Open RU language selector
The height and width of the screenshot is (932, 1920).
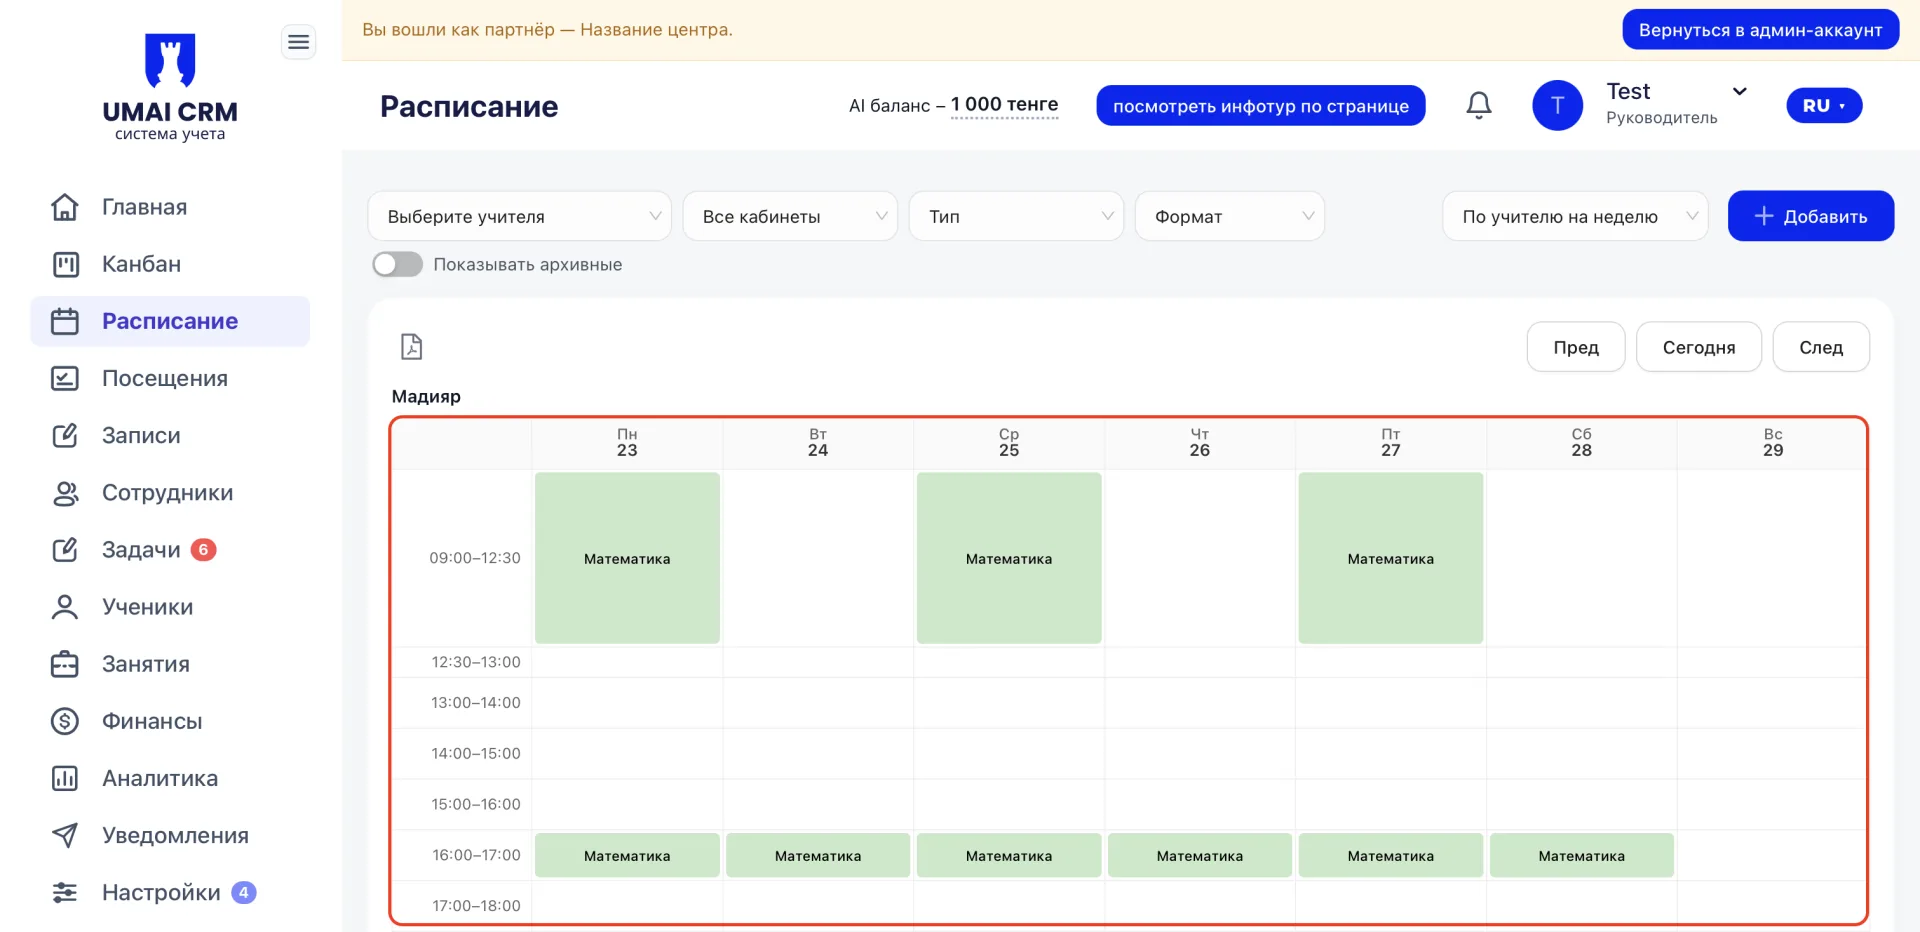pos(1824,105)
